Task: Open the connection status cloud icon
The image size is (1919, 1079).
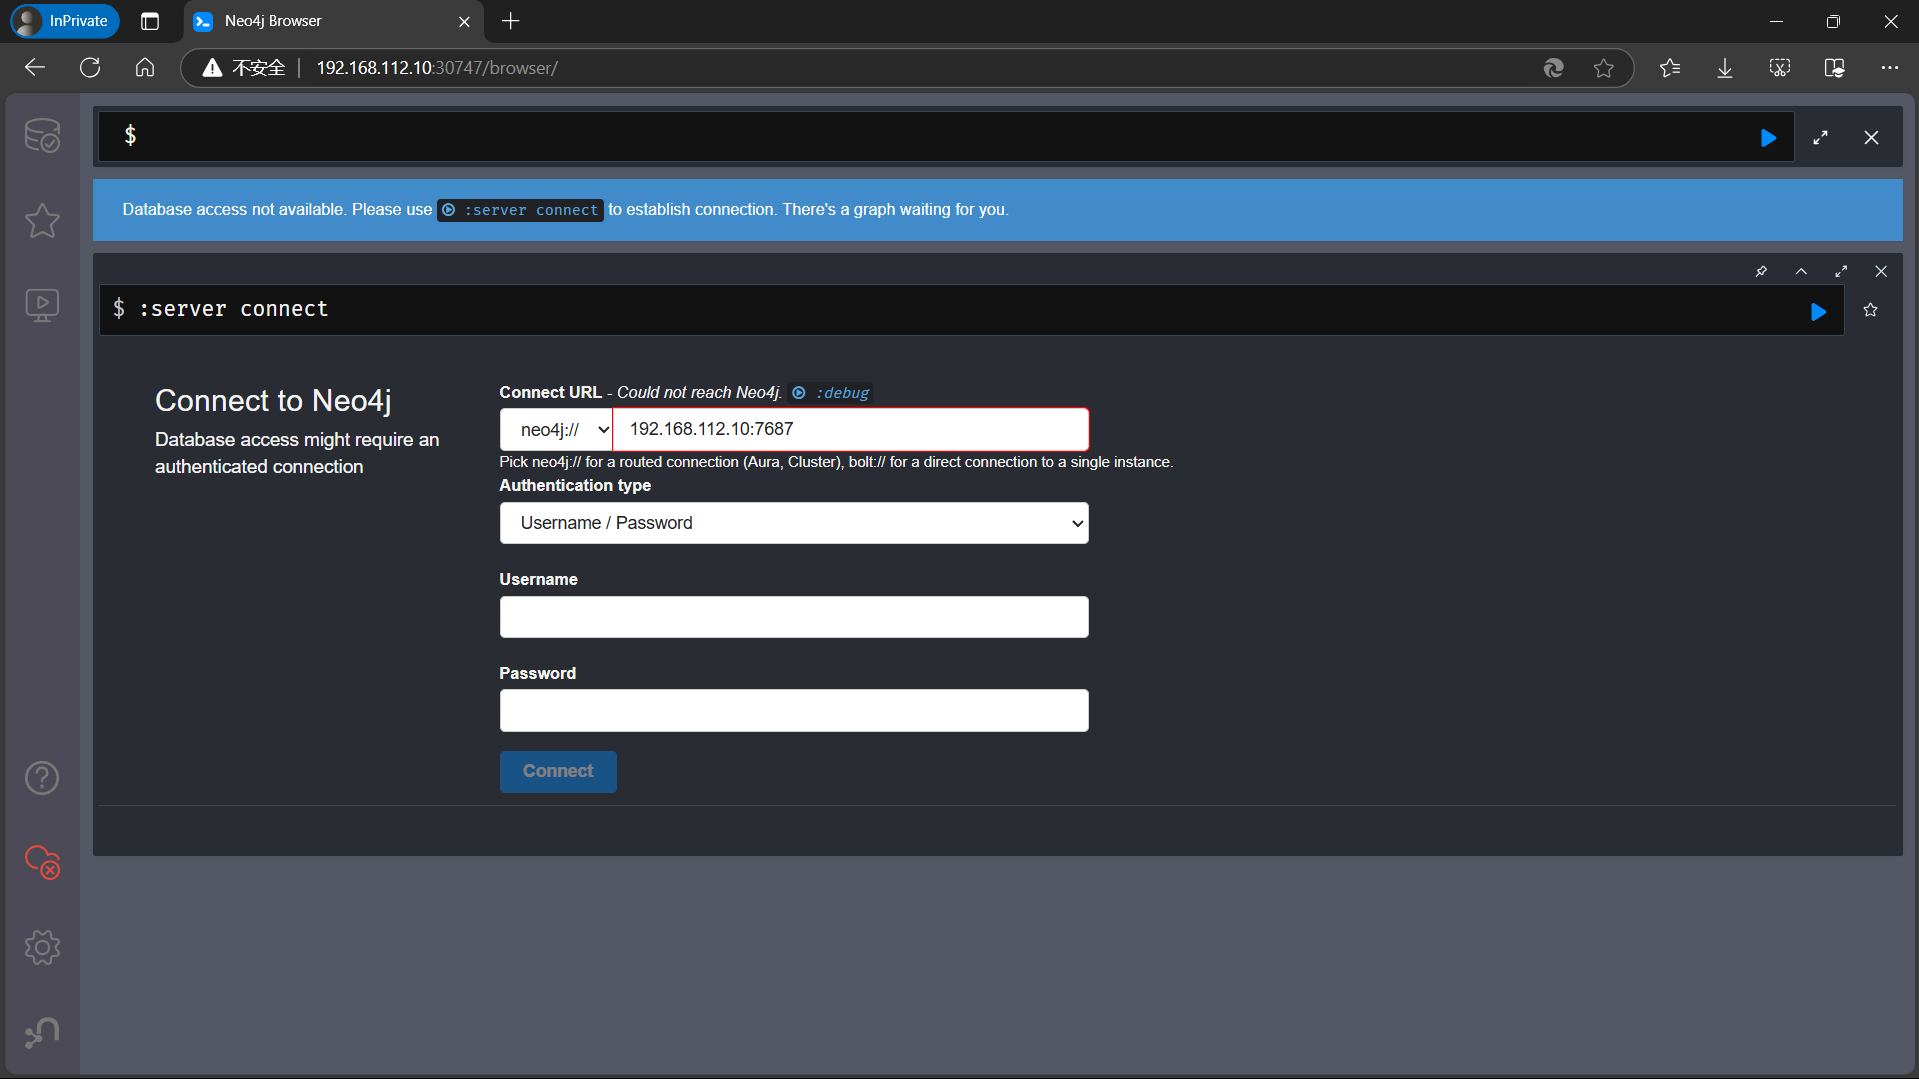Action: click(x=42, y=862)
